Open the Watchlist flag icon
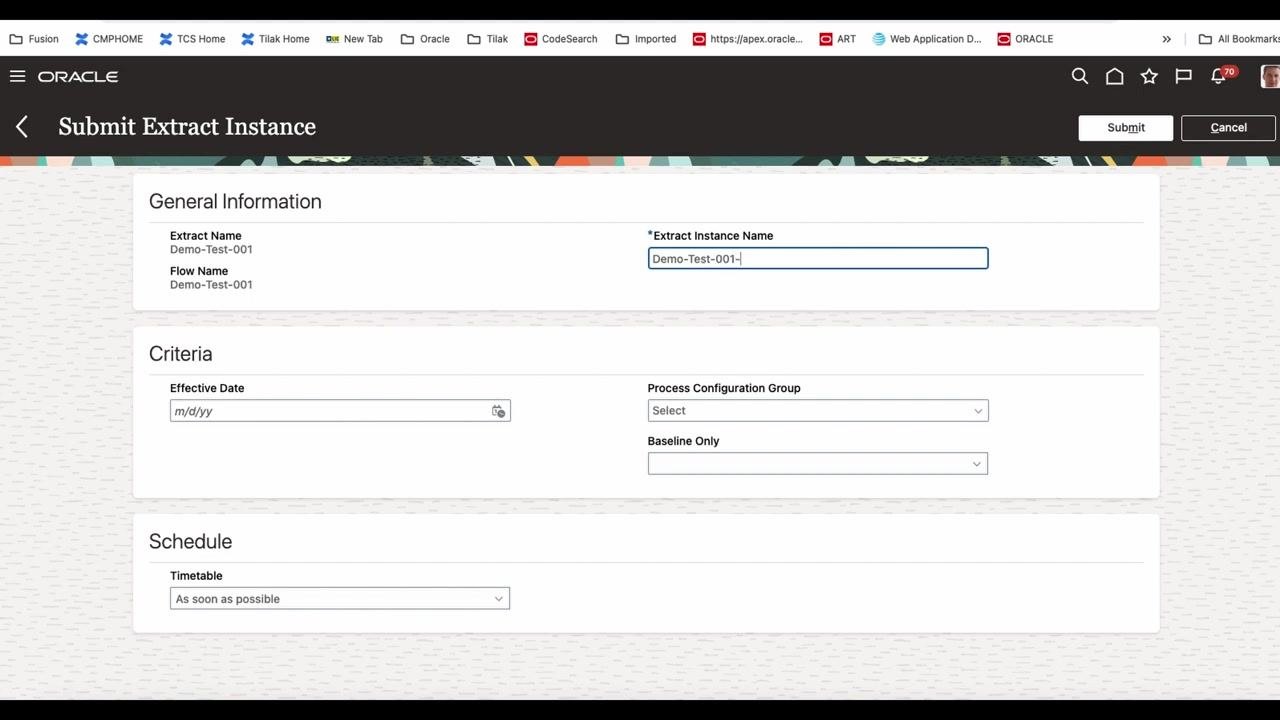This screenshot has width=1280, height=720. pyautogui.click(x=1184, y=76)
